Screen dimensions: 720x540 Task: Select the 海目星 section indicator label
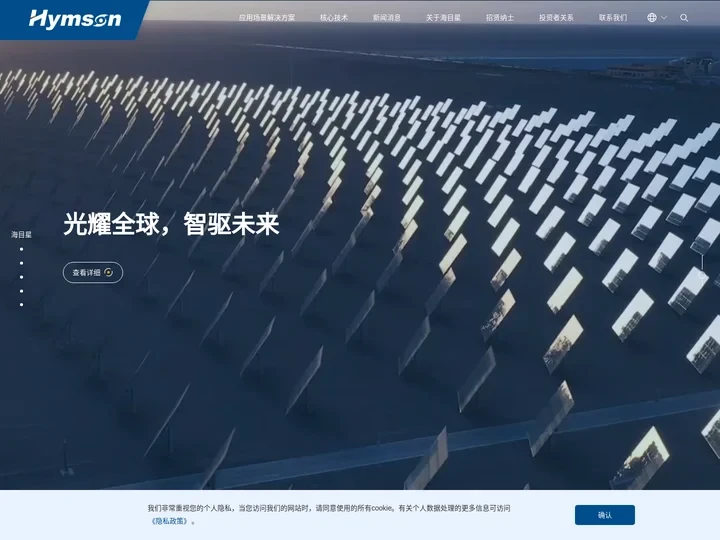(21, 235)
